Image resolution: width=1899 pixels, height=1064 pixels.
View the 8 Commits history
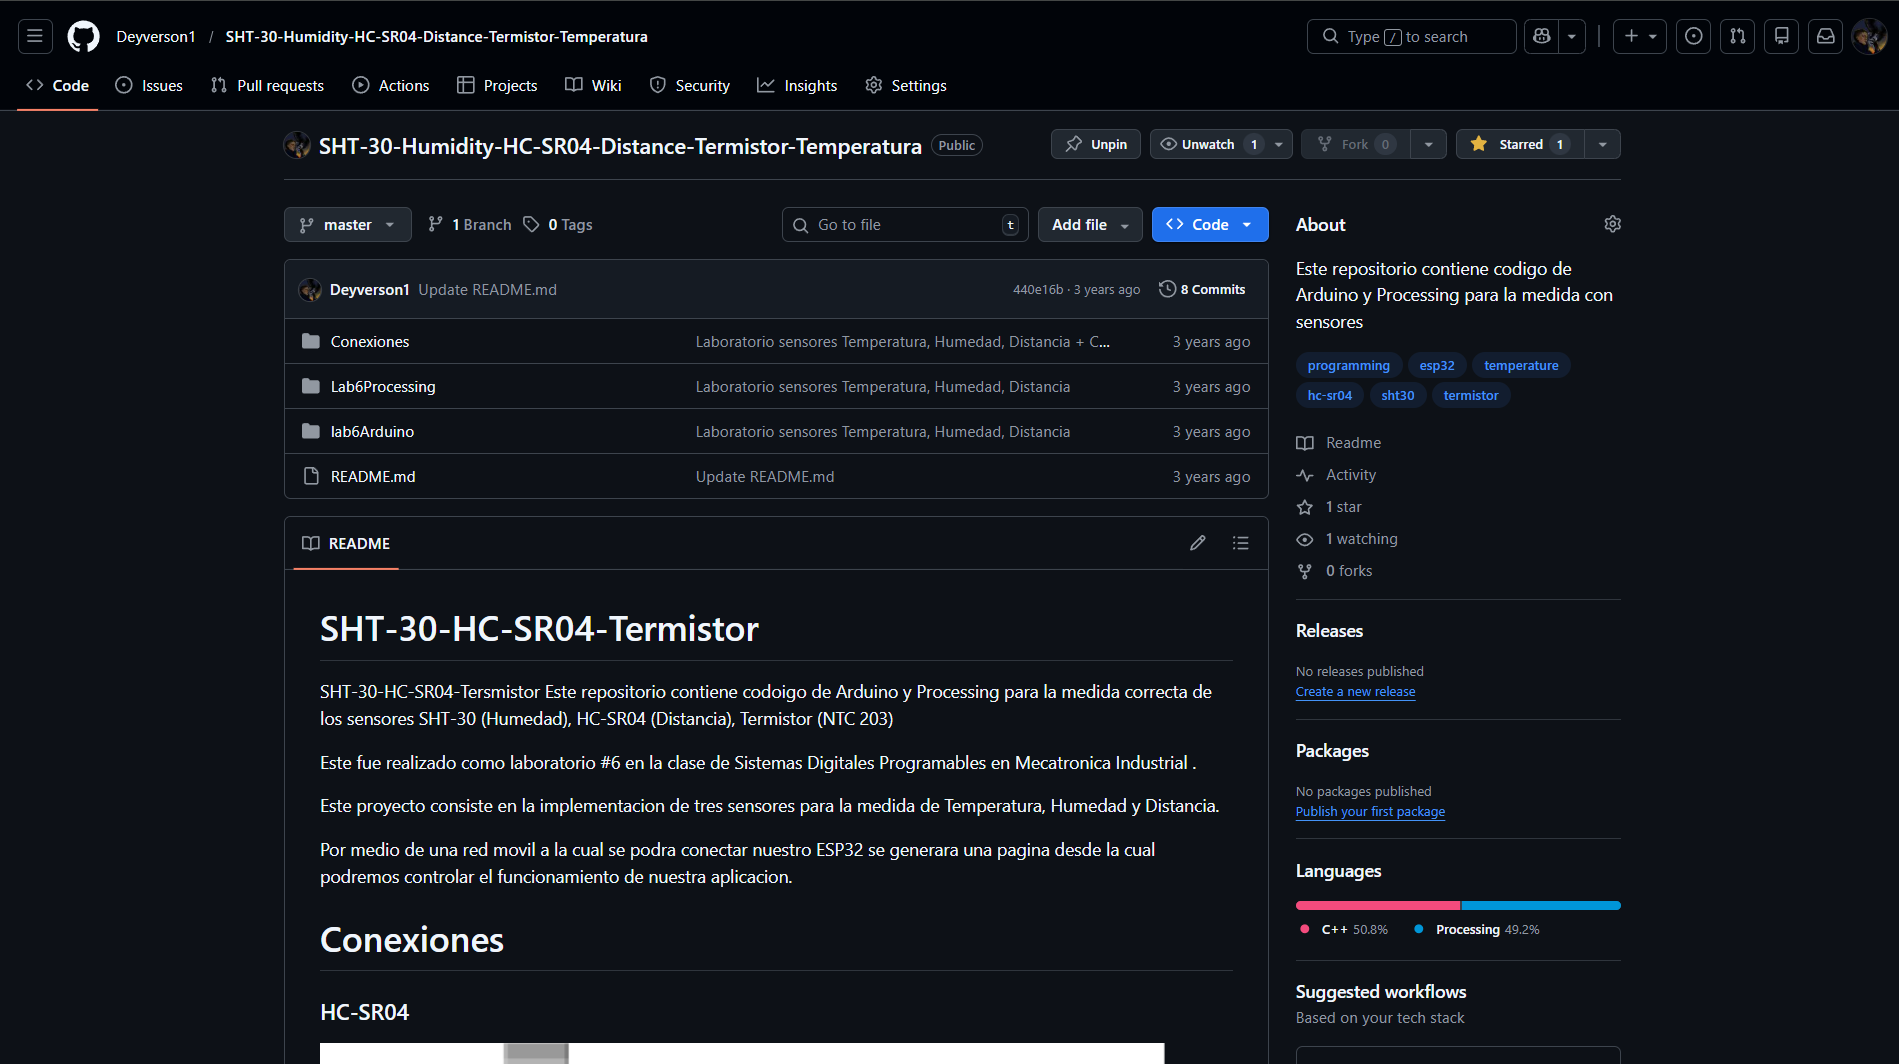[1202, 289]
